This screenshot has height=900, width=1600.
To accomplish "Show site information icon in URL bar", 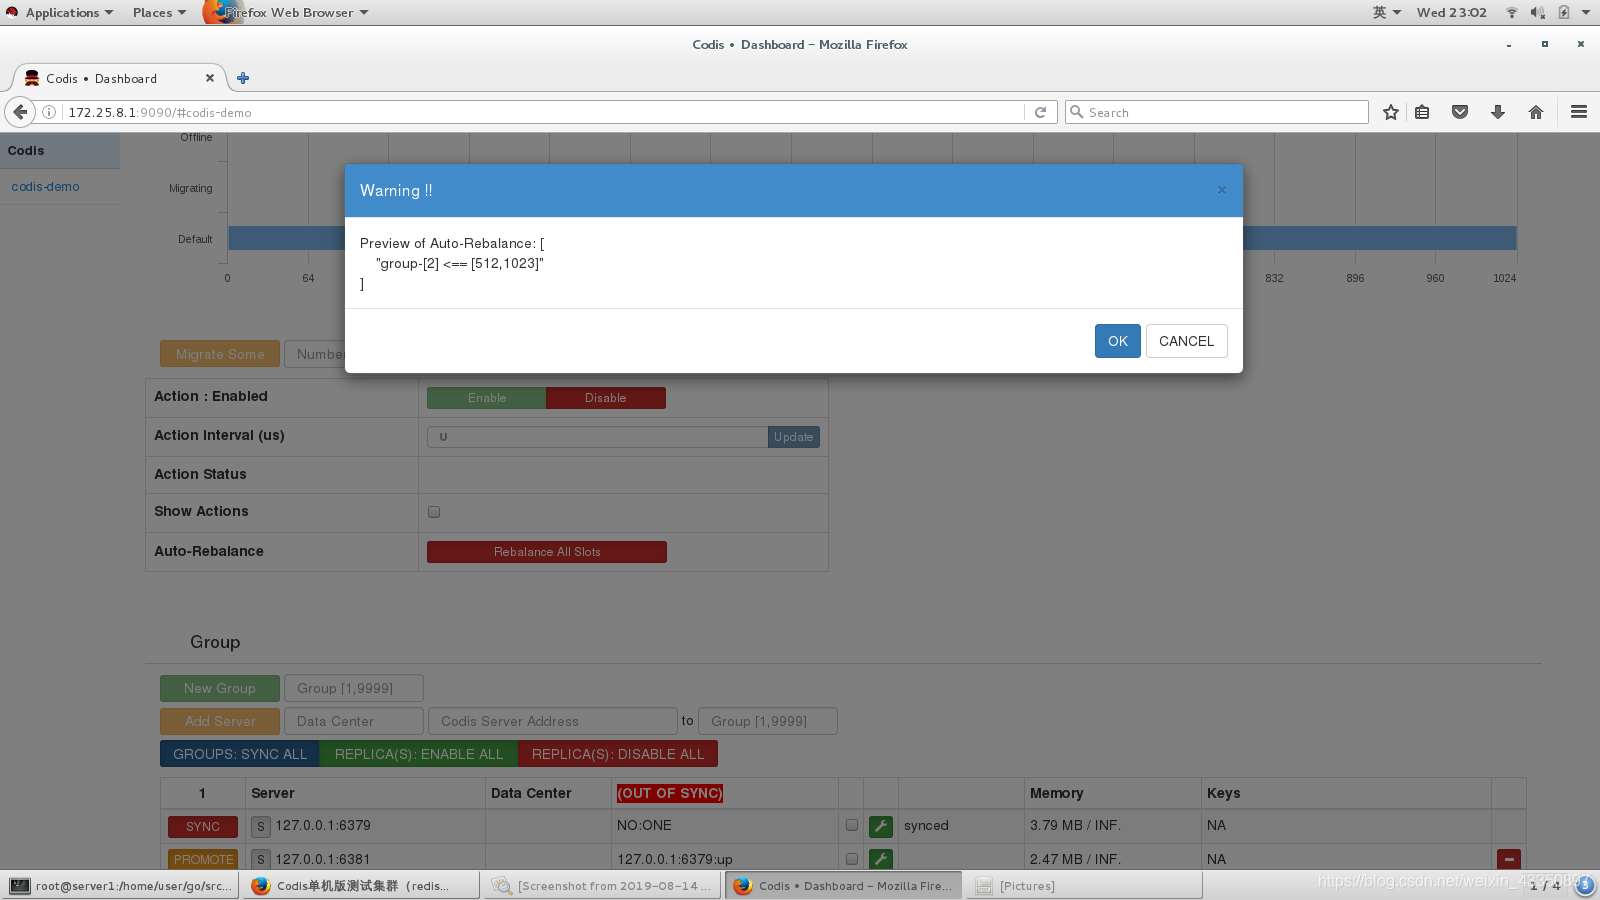I will pos(49,112).
